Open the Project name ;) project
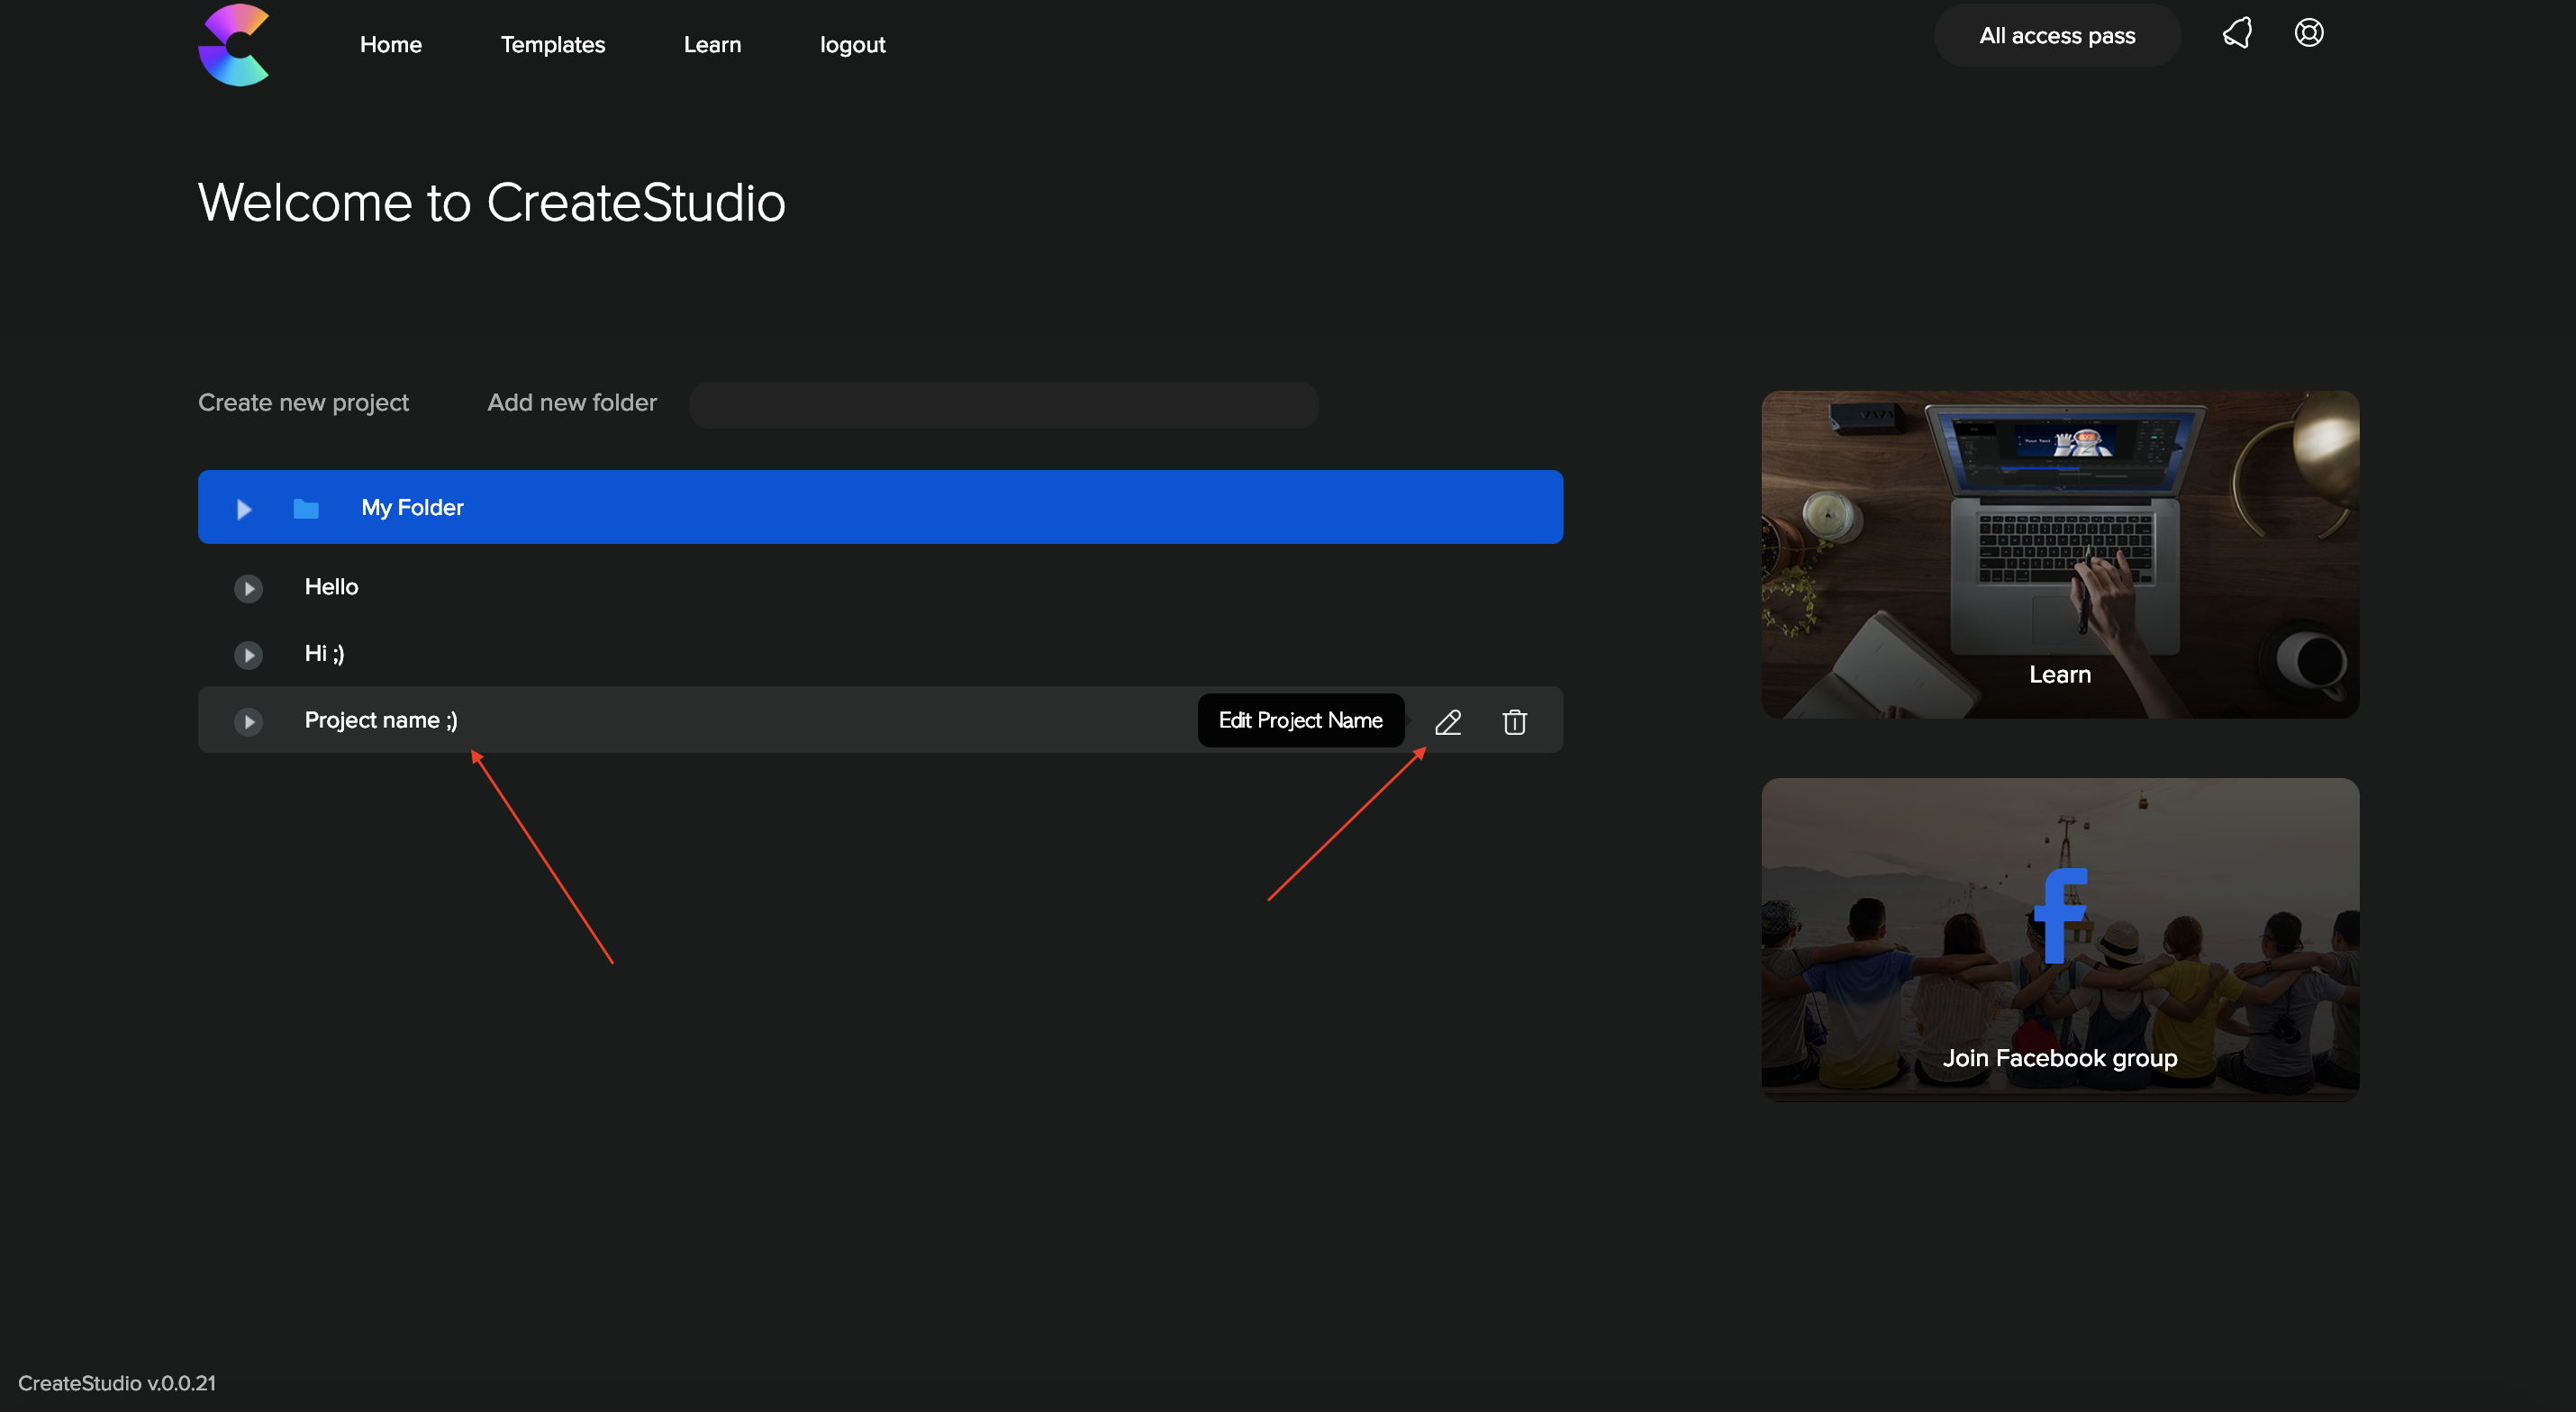The height and width of the screenshot is (1412, 2576). coord(381,720)
